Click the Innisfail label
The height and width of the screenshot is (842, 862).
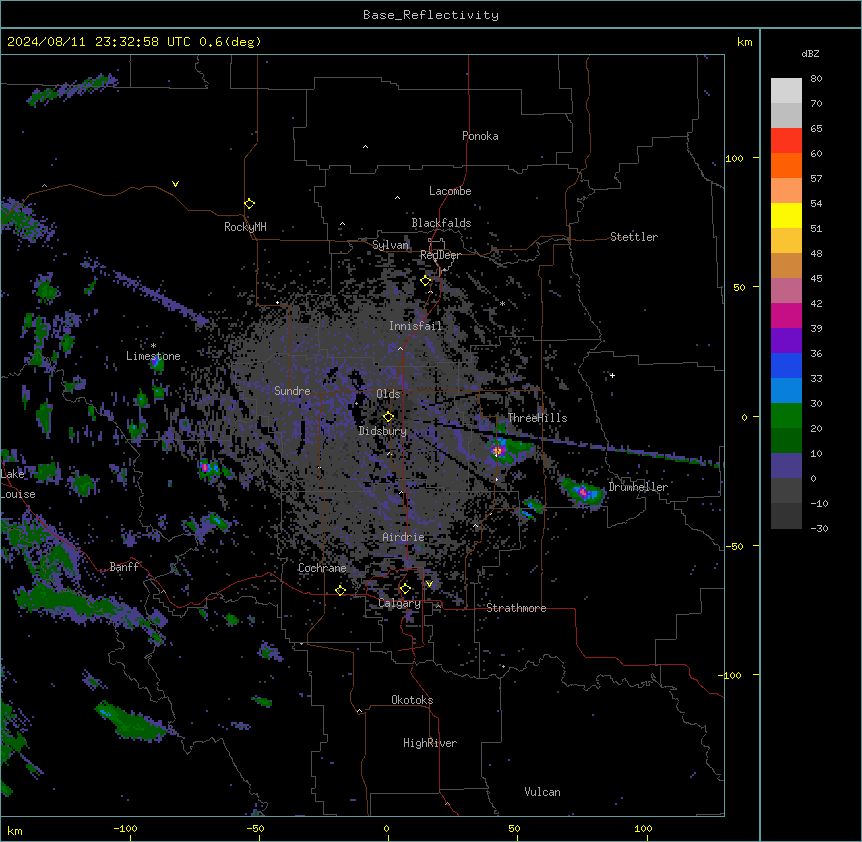(416, 326)
